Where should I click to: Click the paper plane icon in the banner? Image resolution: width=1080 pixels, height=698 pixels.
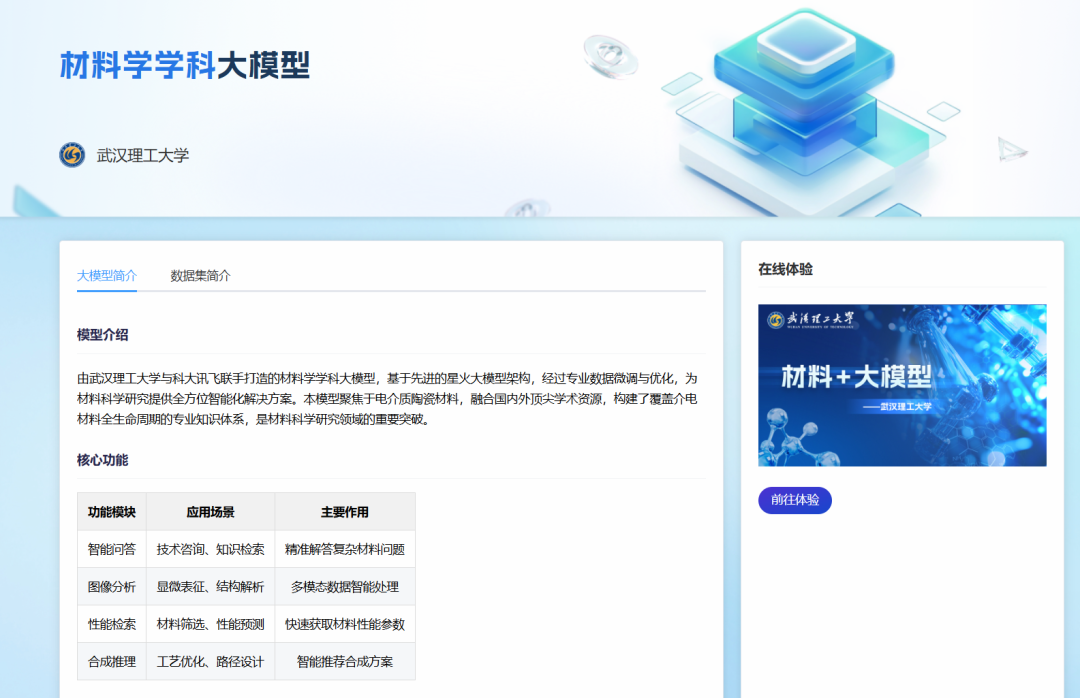[x=1010, y=148]
